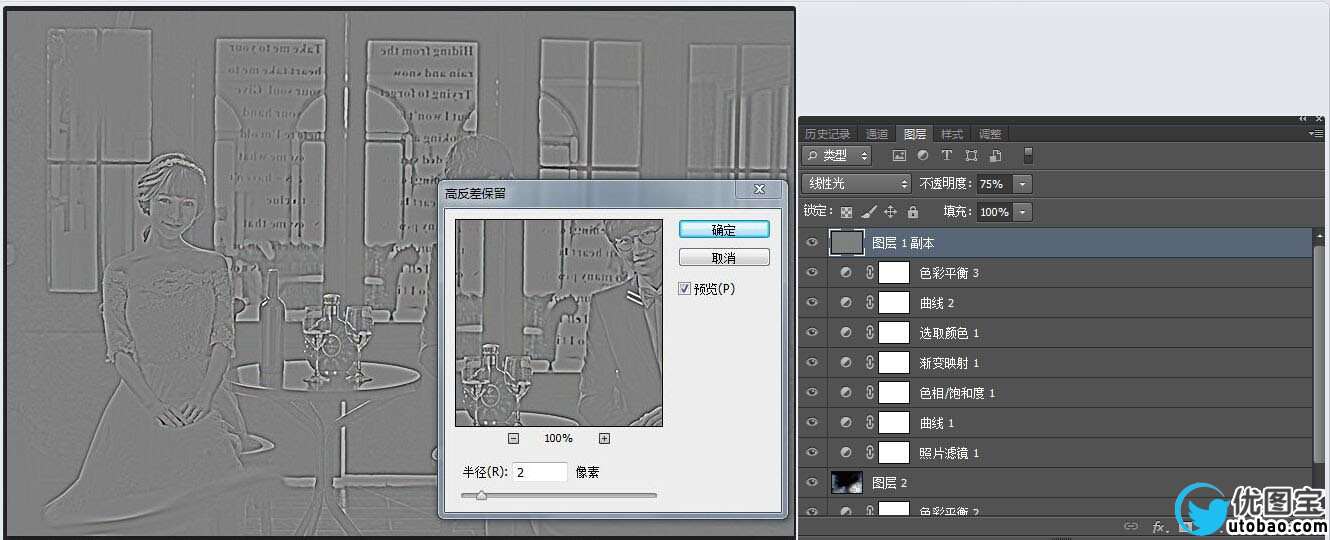Image resolution: width=1330 pixels, height=540 pixels.
Task: Click the filter preview image in the dialog
Action: [x=559, y=323]
